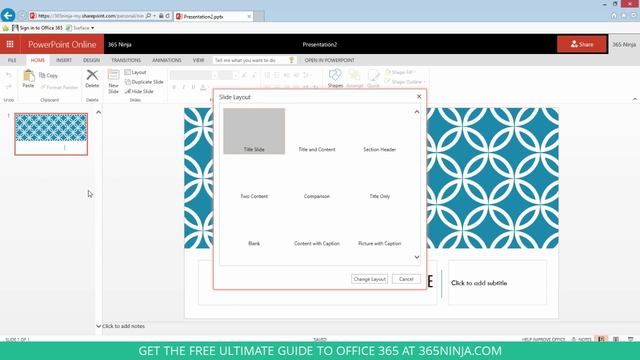Select the Title Slide layout
The image size is (640, 360).
[254, 131]
